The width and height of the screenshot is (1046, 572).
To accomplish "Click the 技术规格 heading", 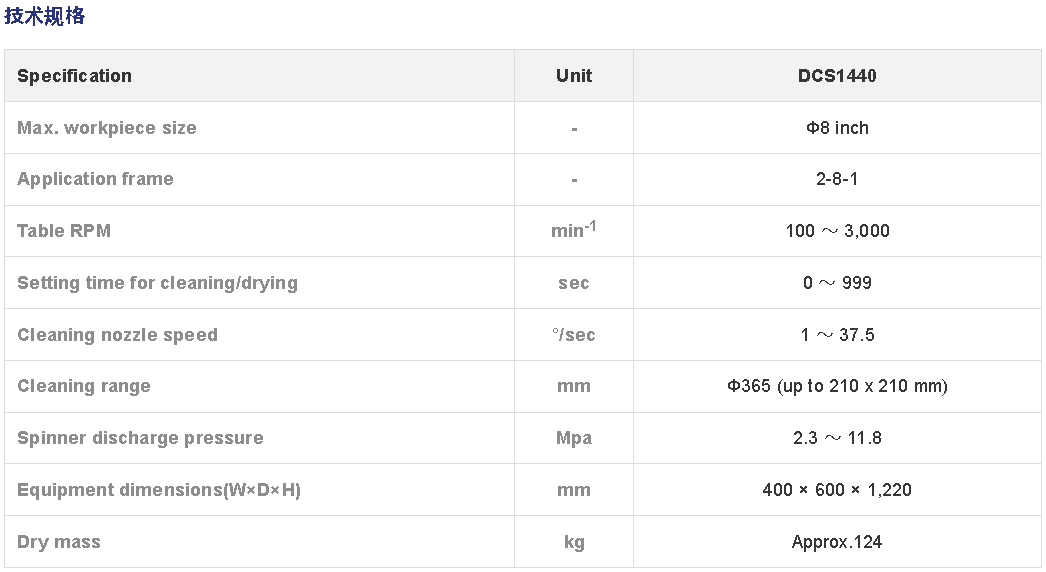I will coord(45,15).
